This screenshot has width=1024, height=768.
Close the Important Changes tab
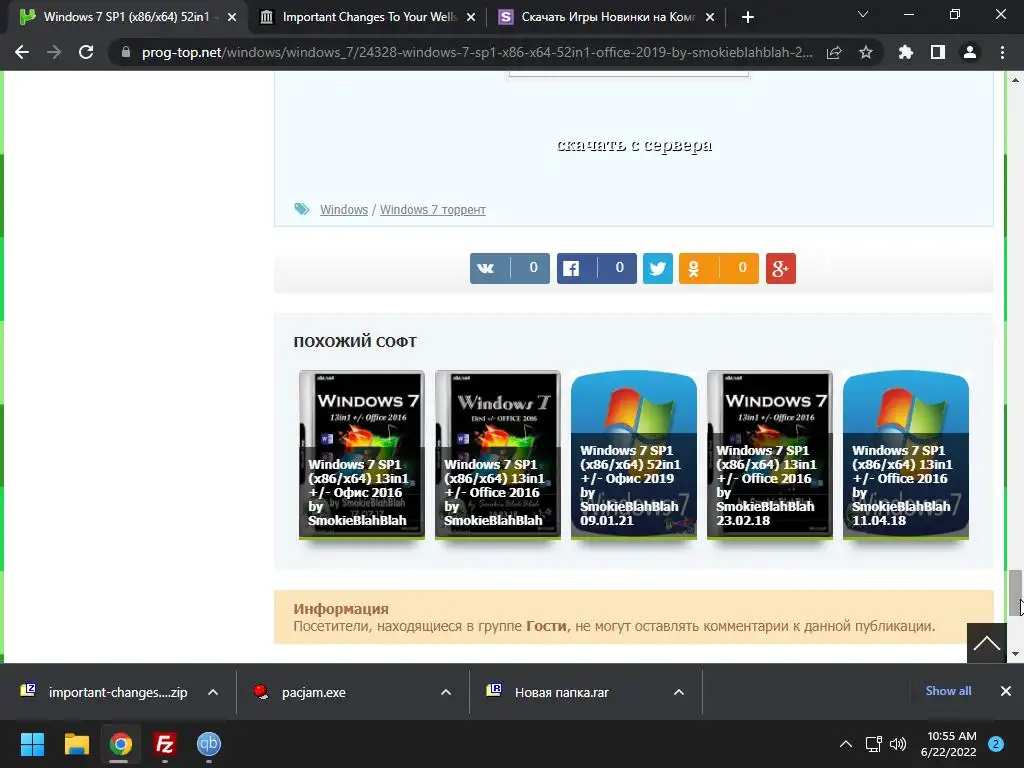(x=471, y=17)
